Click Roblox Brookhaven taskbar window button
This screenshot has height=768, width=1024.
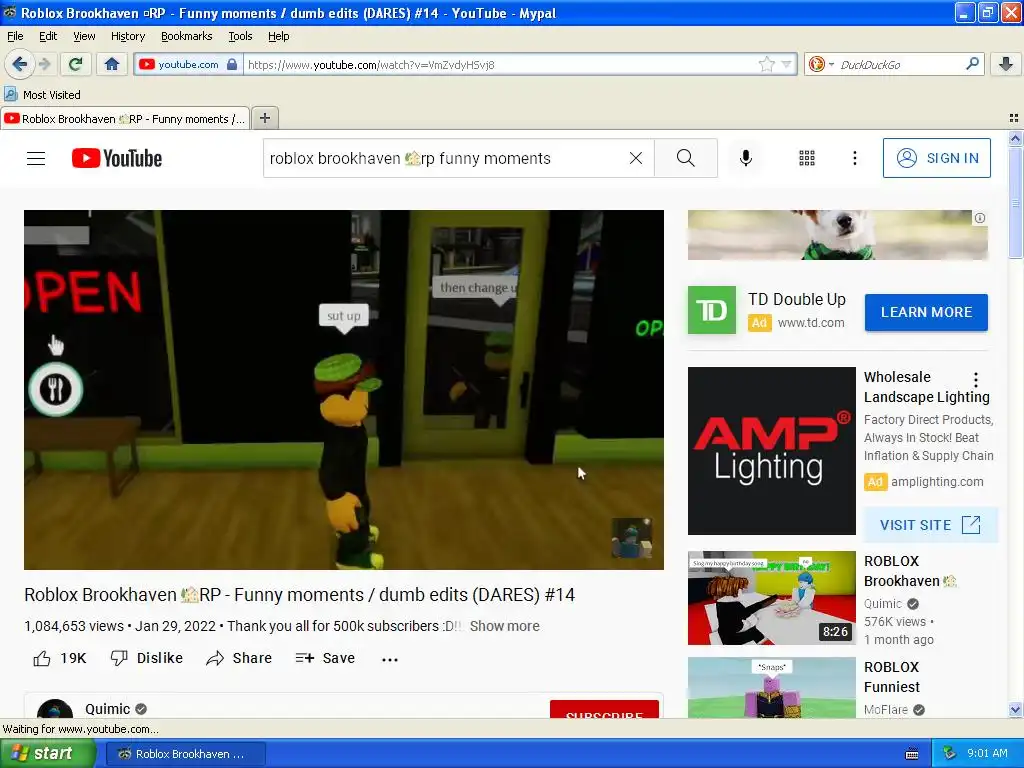(x=186, y=754)
